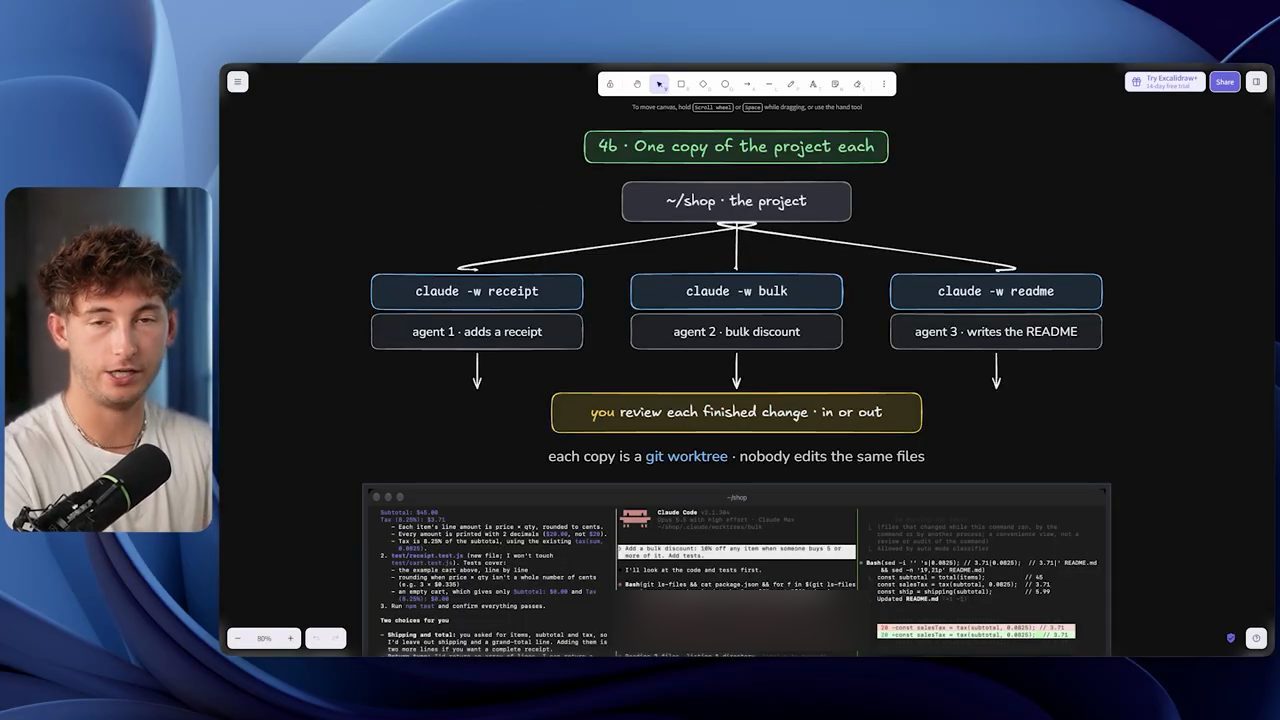Open the more tools menu
Image resolution: width=1280 pixels, height=720 pixels.
[x=883, y=84]
